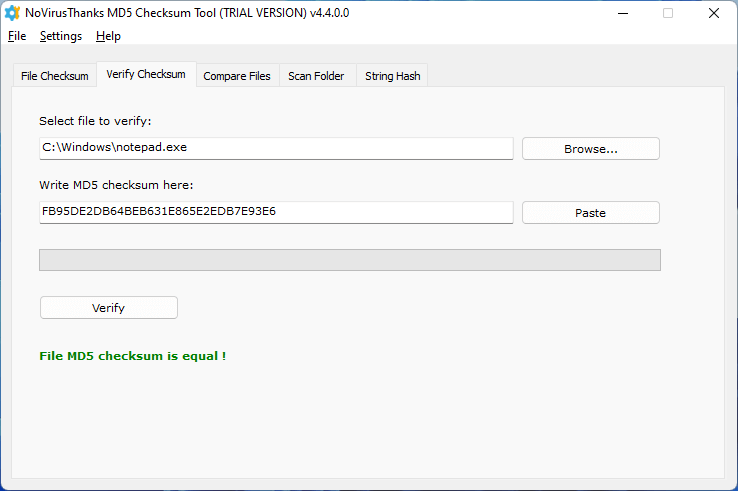Screen dimensions: 738x491
Task: Click the Paste button
Action: click(591, 213)
